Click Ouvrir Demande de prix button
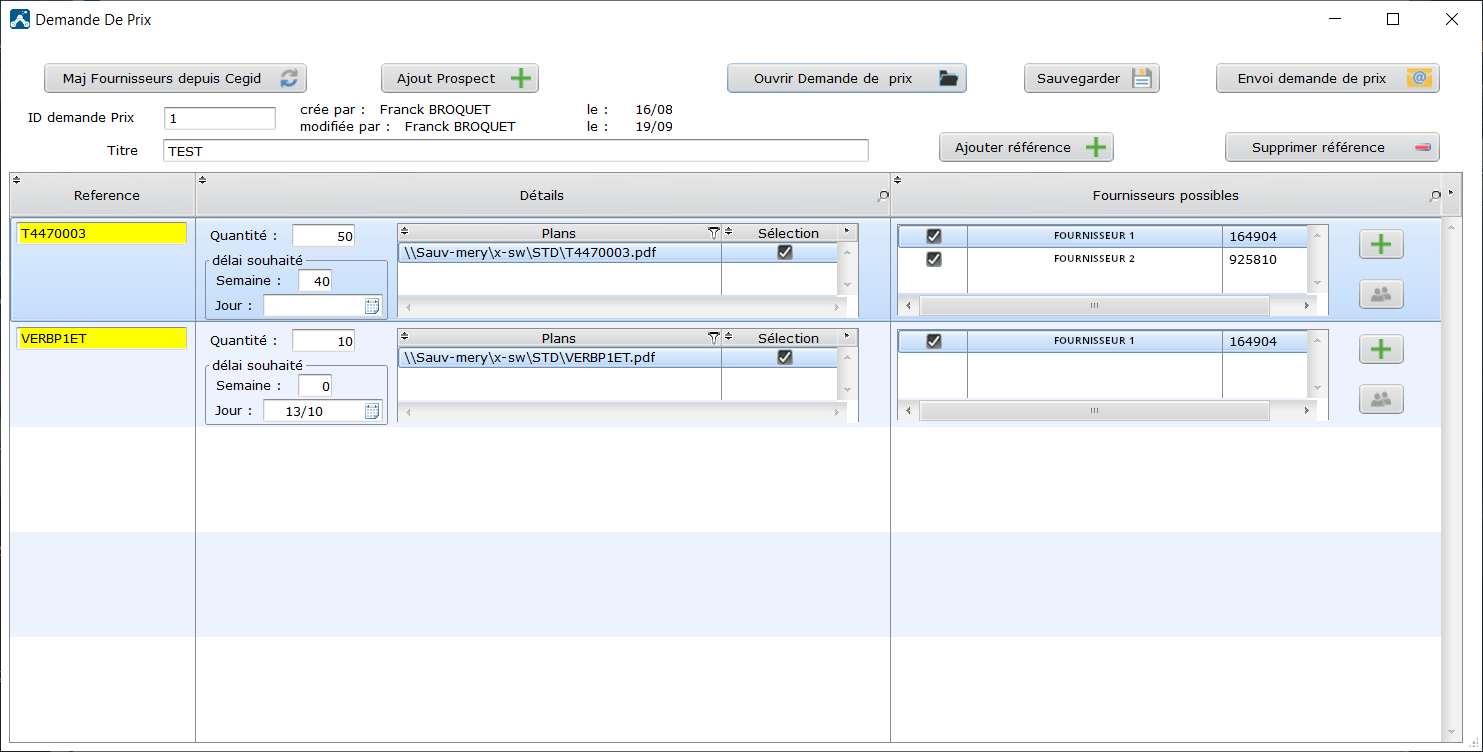Viewport: 1483px width, 752px height. (847, 78)
